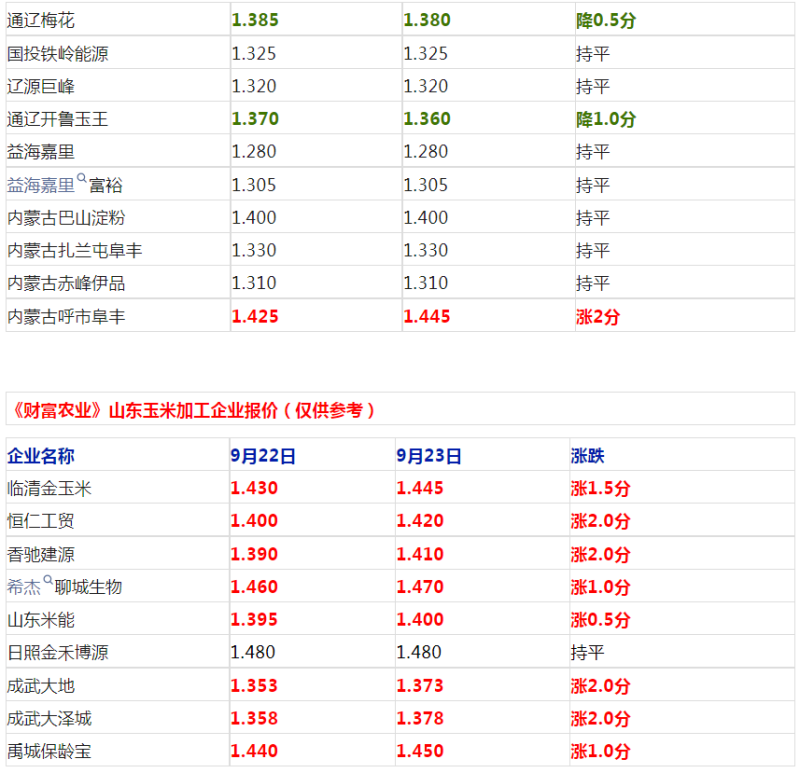Viewport: 800px width, 773px height.
Task: Click 持平 in the 内蒙古赤峰伊品 row
Action: [593, 283]
